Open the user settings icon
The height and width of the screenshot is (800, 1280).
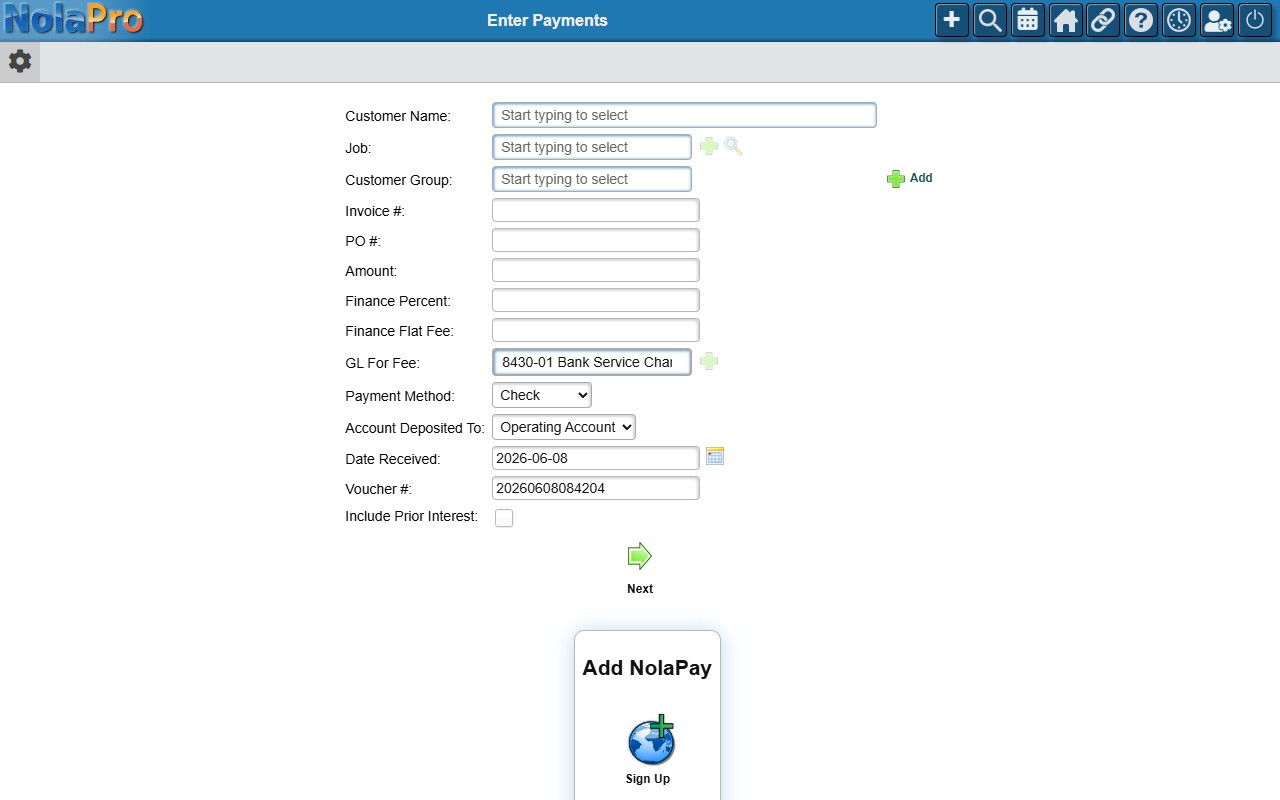pos(1217,20)
